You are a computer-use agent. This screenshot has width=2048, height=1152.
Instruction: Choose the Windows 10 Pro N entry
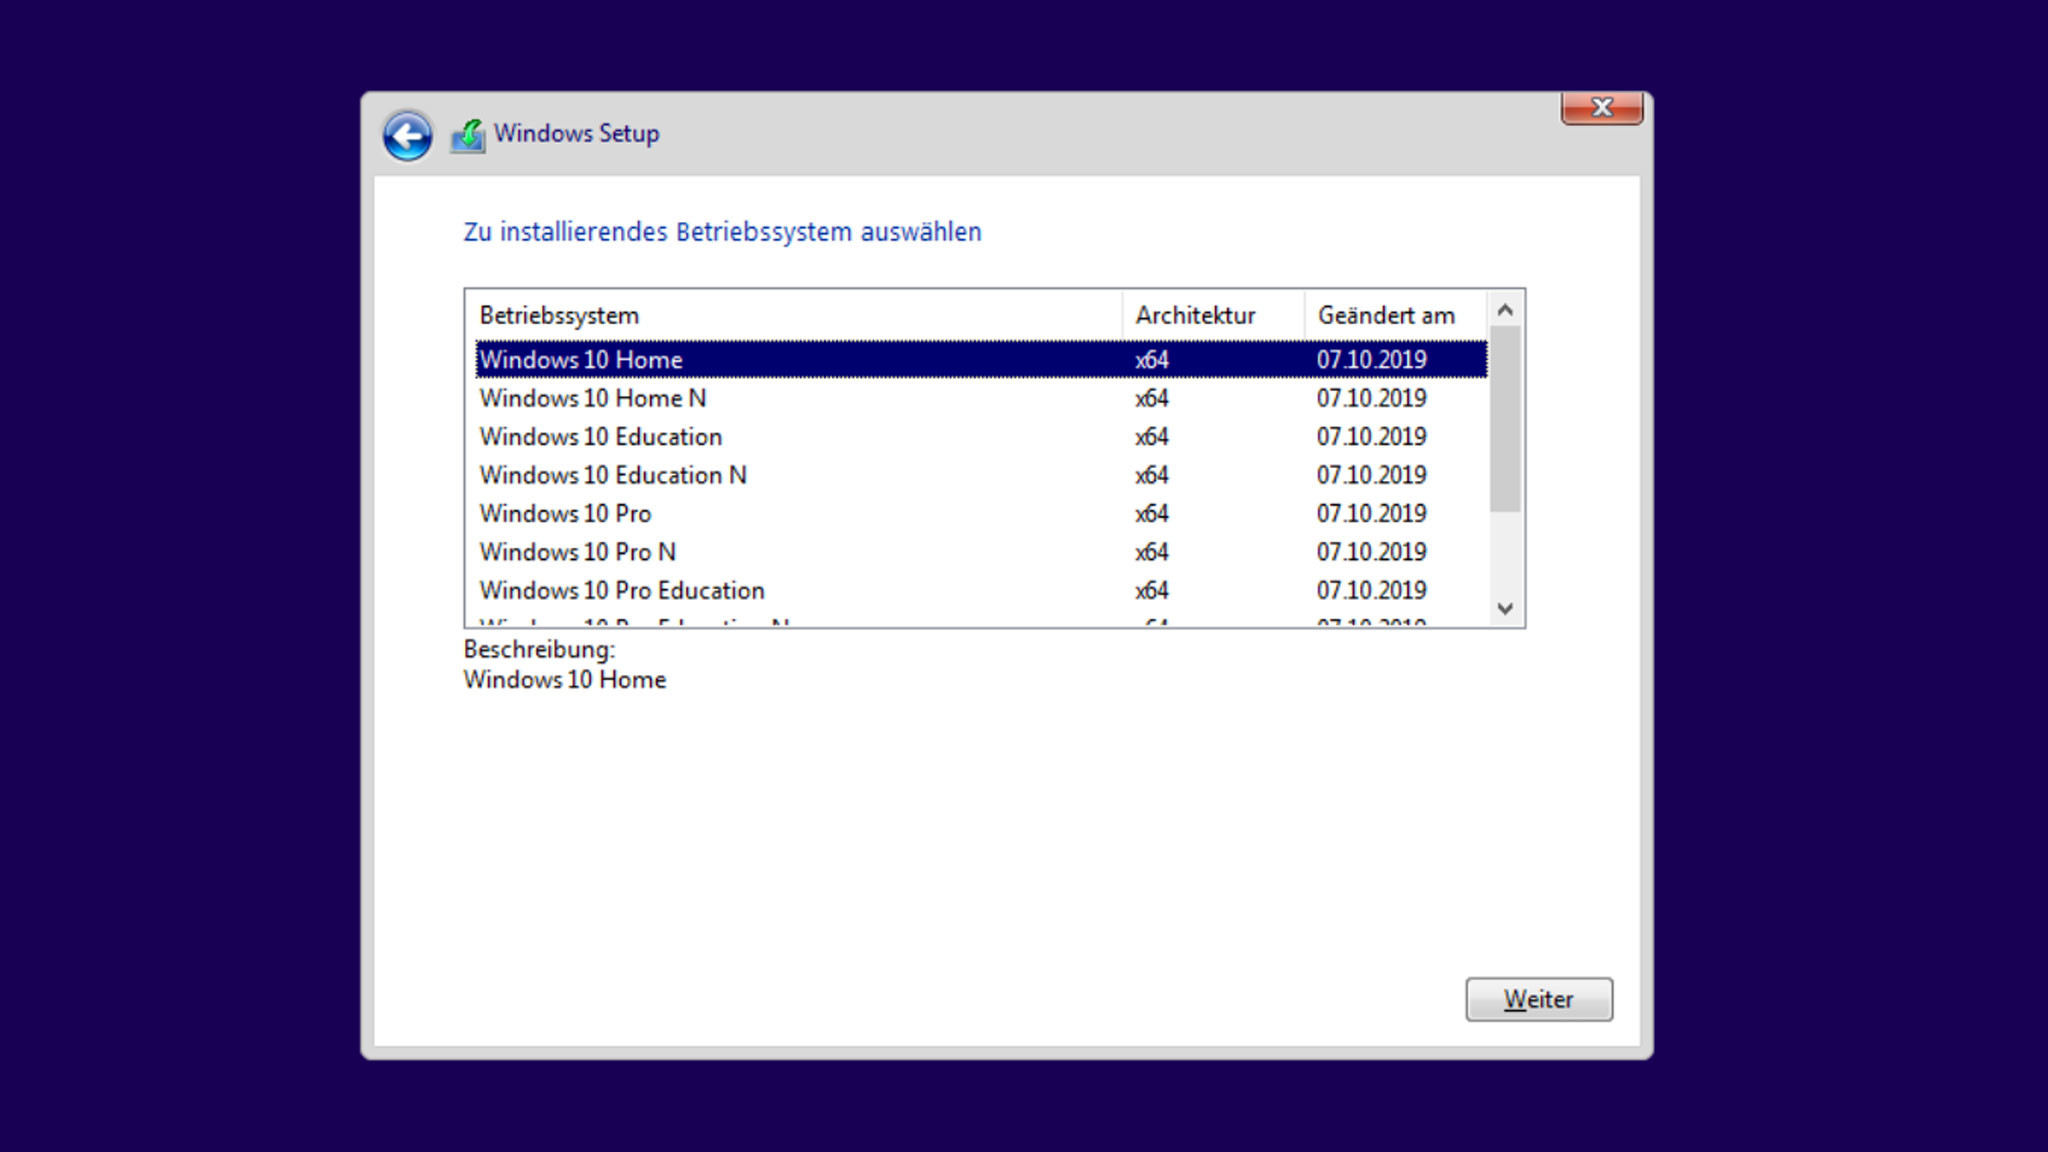[x=577, y=552]
